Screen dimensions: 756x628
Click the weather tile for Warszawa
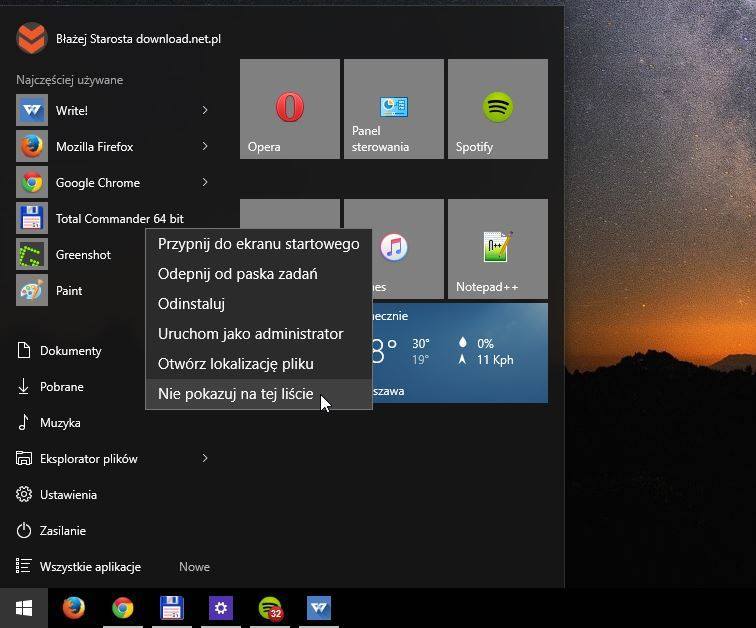click(x=460, y=353)
